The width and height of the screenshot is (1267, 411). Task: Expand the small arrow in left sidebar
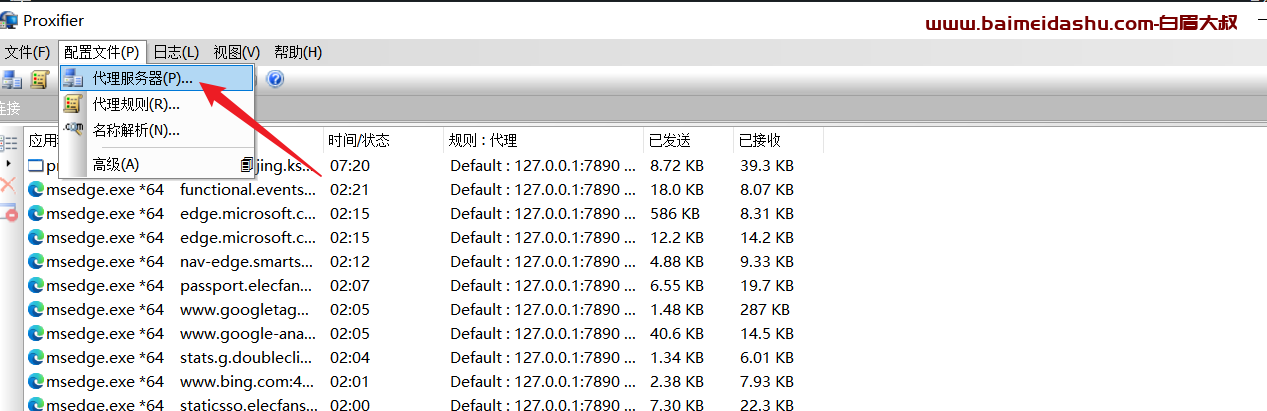pos(8,163)
